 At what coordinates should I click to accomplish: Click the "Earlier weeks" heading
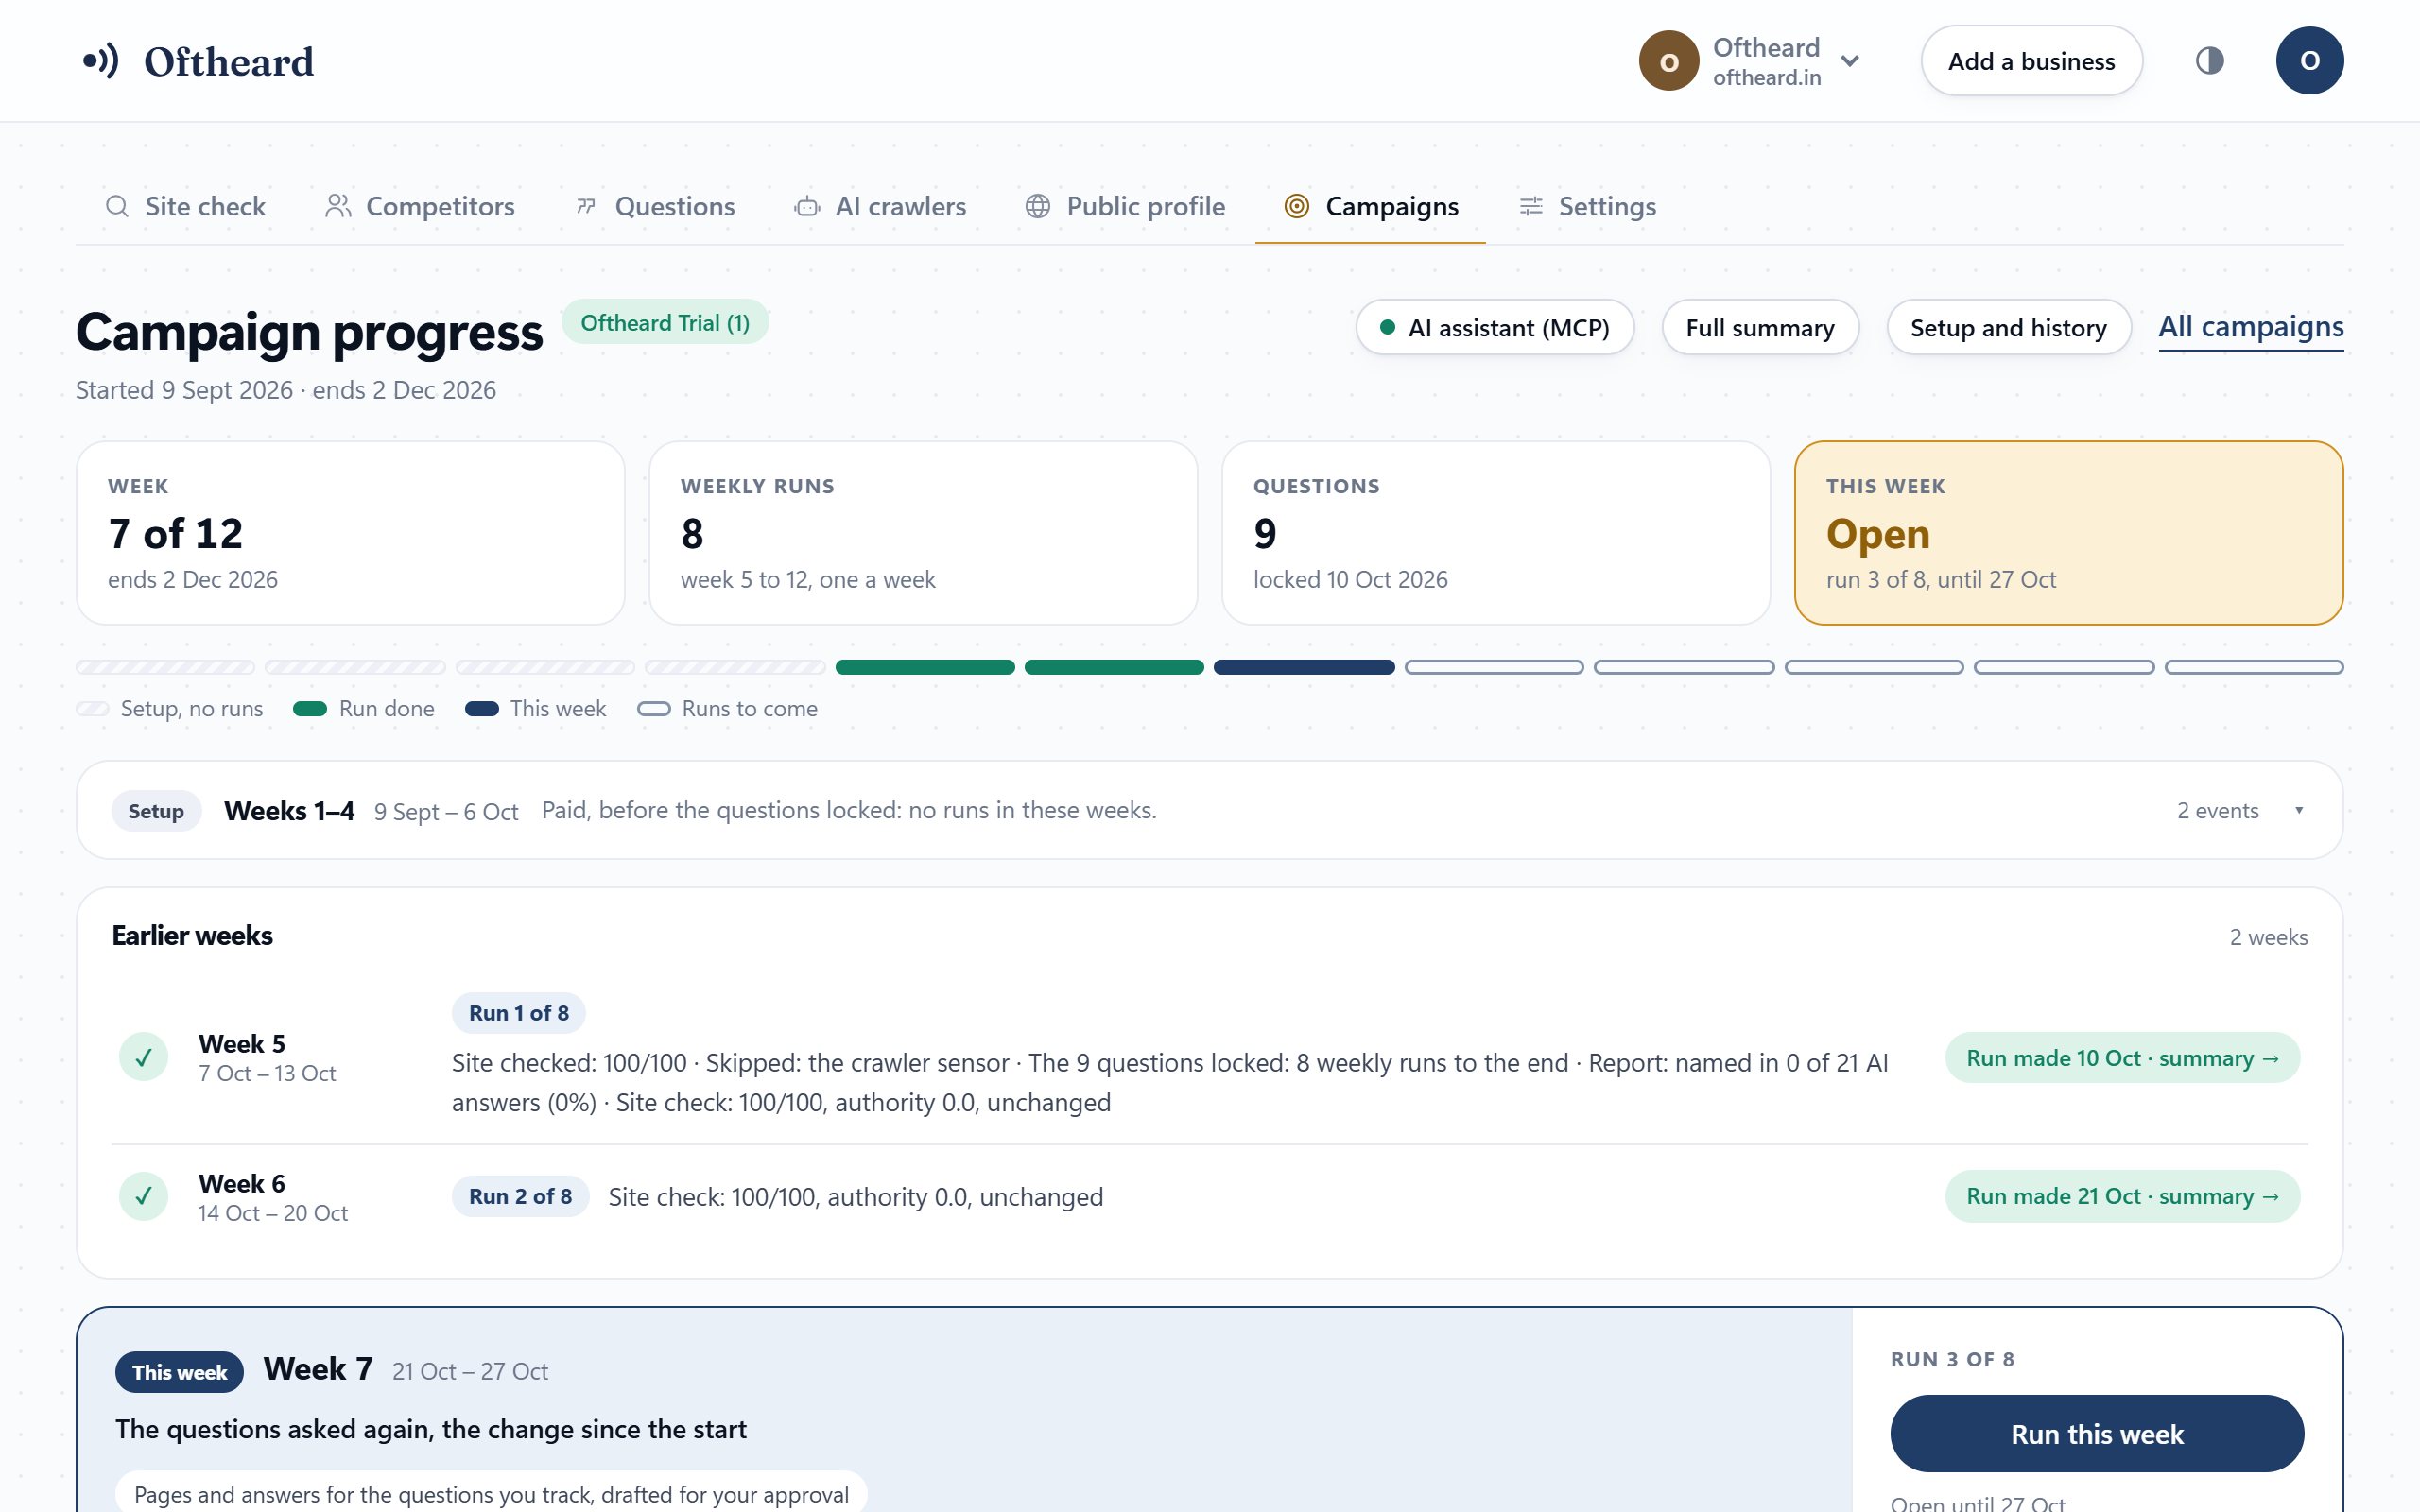tap(192, 935)
